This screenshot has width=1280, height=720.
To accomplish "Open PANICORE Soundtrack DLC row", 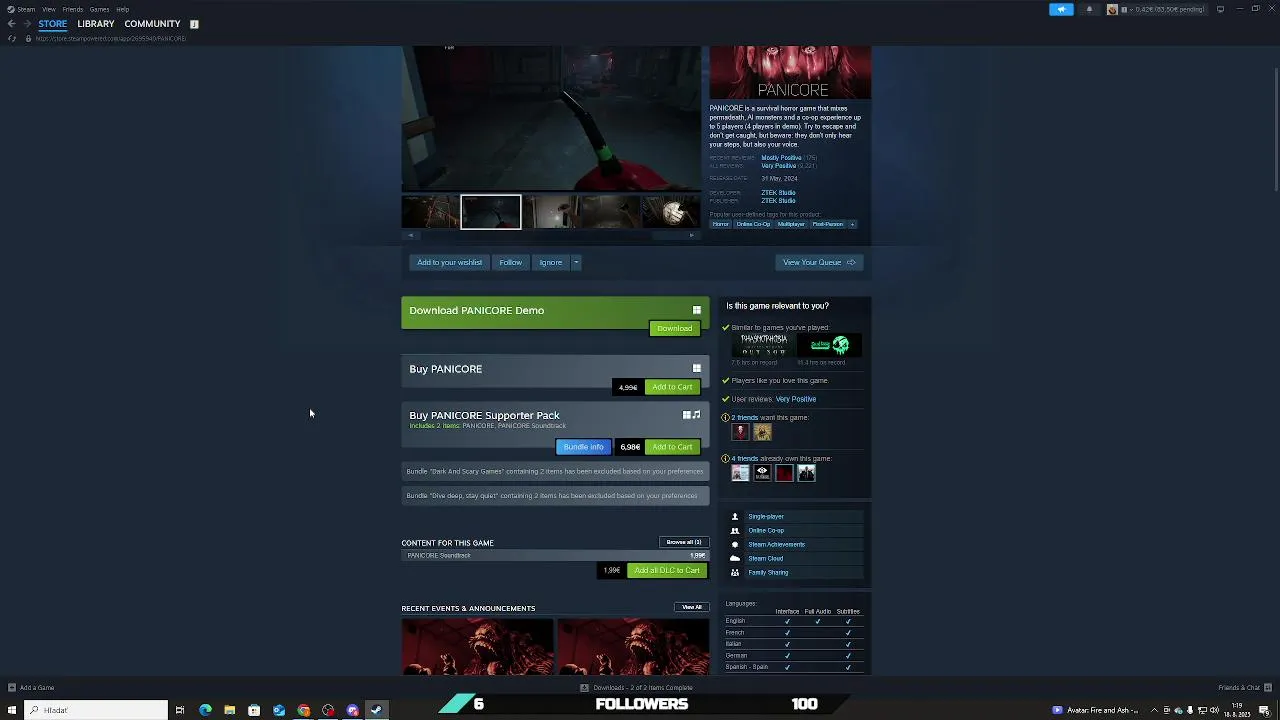I will (x=555, y=555).
